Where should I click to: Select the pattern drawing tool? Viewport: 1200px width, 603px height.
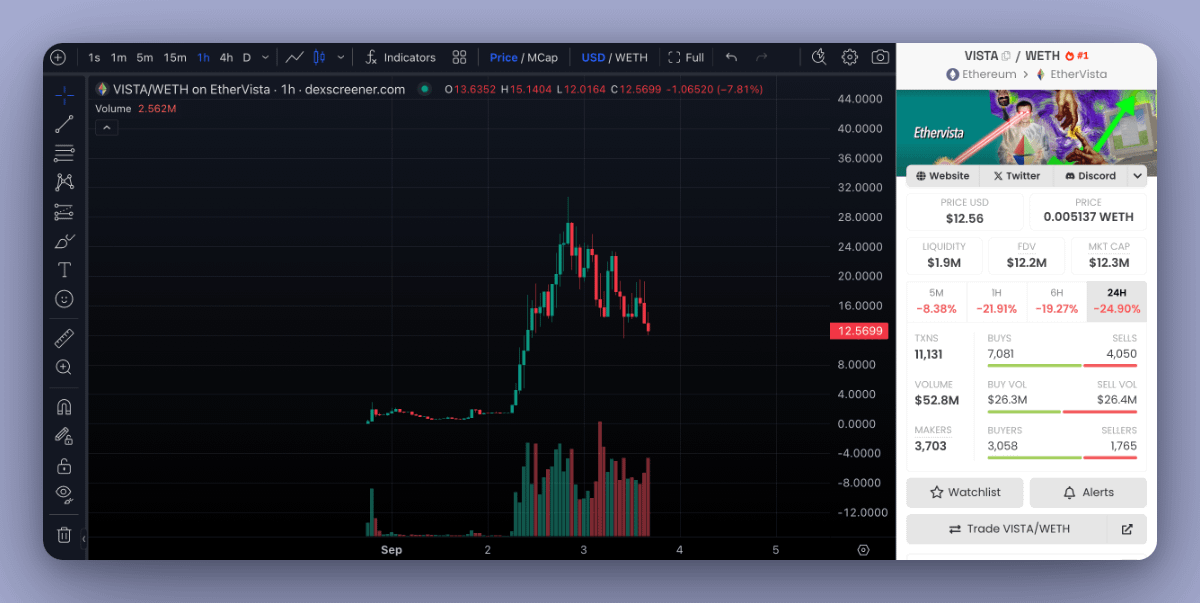(64, 182)
